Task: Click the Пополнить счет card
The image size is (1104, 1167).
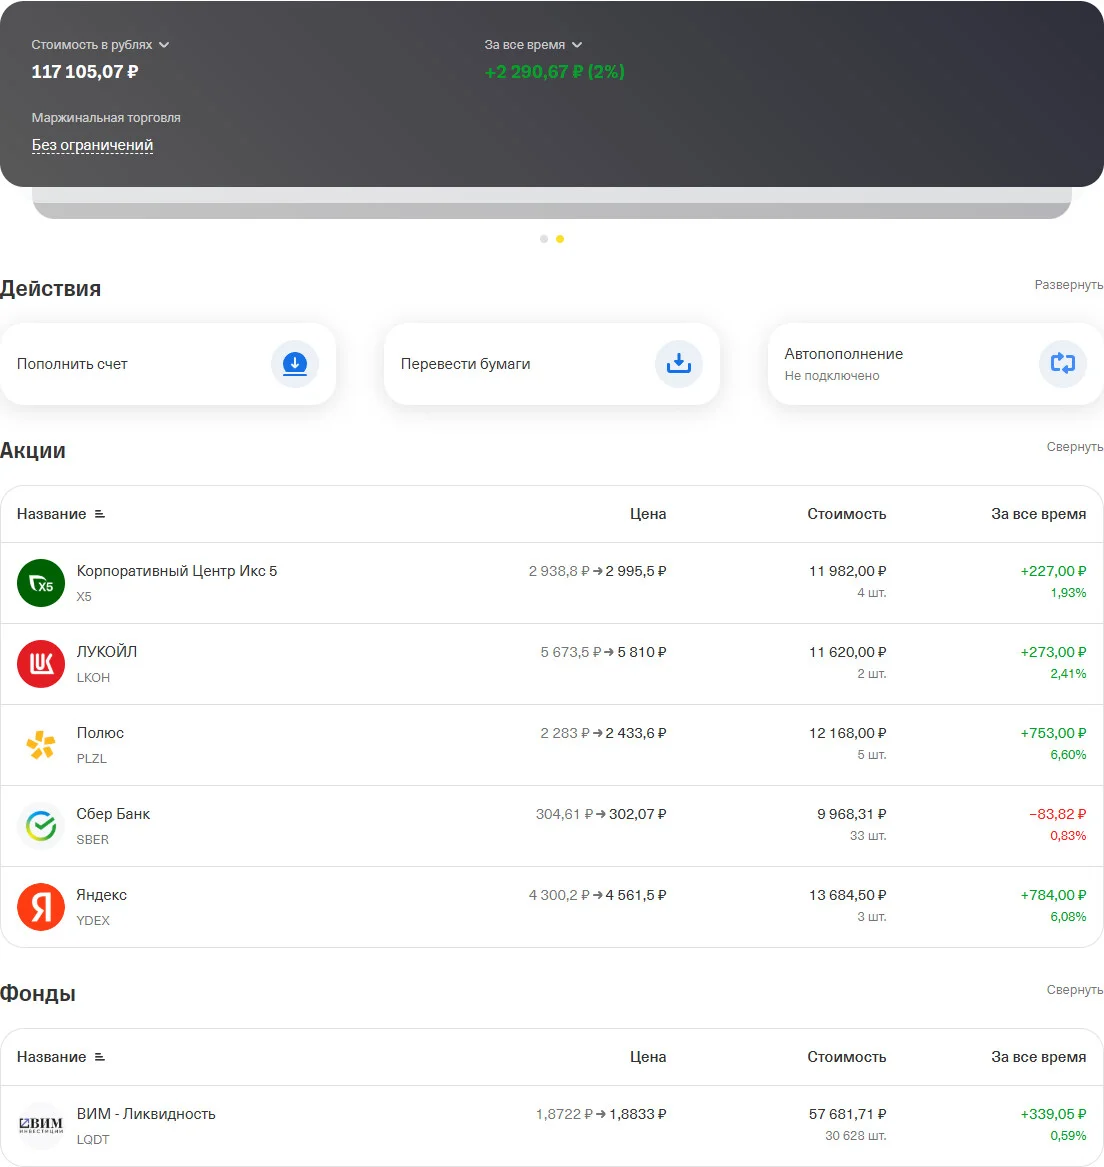Action: 168,364
